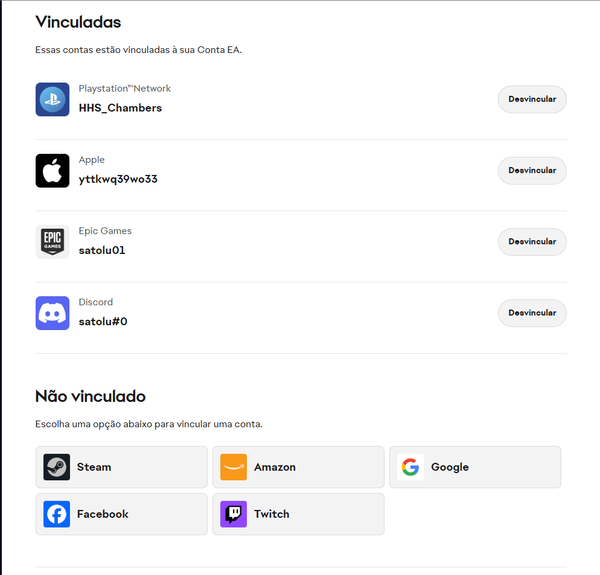600x575 pixels.
Task: Click the Epic Games logo icon
Action: (52, 242)
